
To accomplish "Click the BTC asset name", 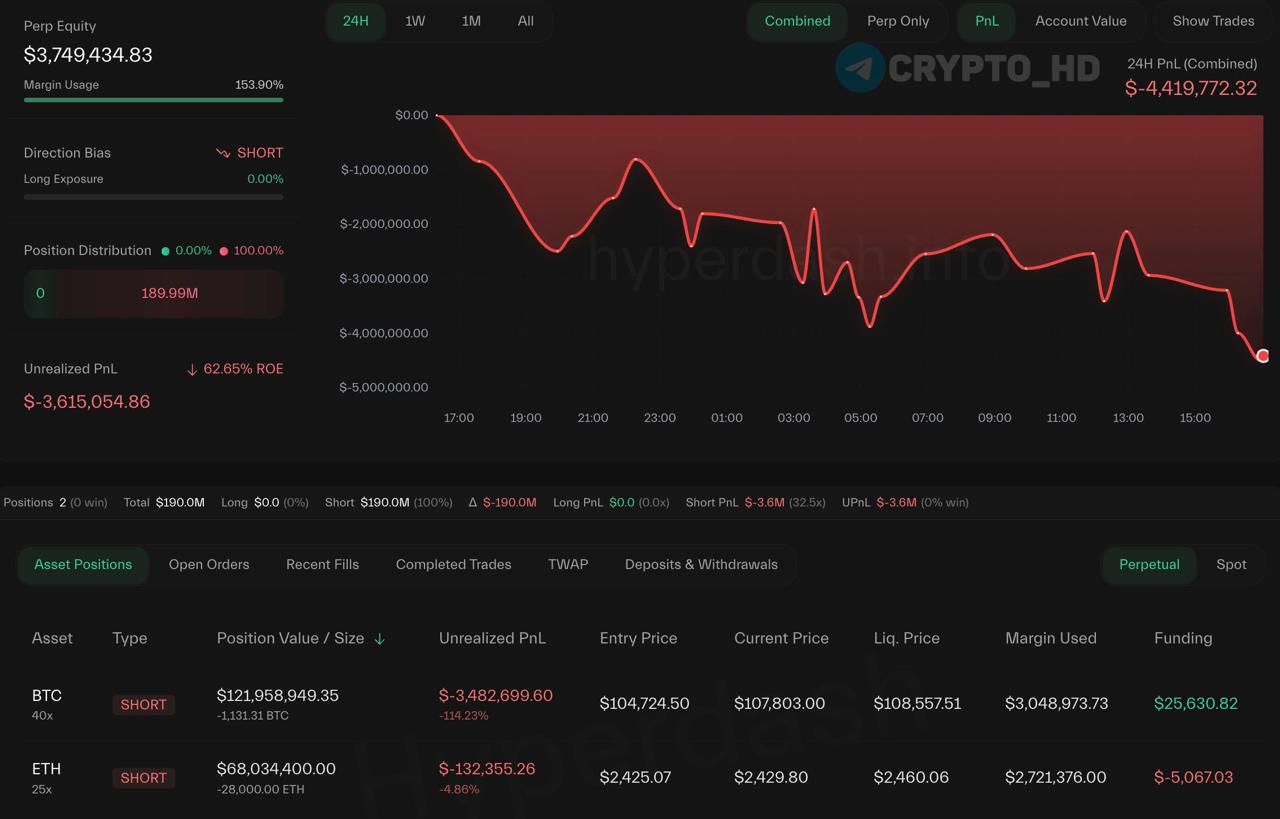I will 46,696.
